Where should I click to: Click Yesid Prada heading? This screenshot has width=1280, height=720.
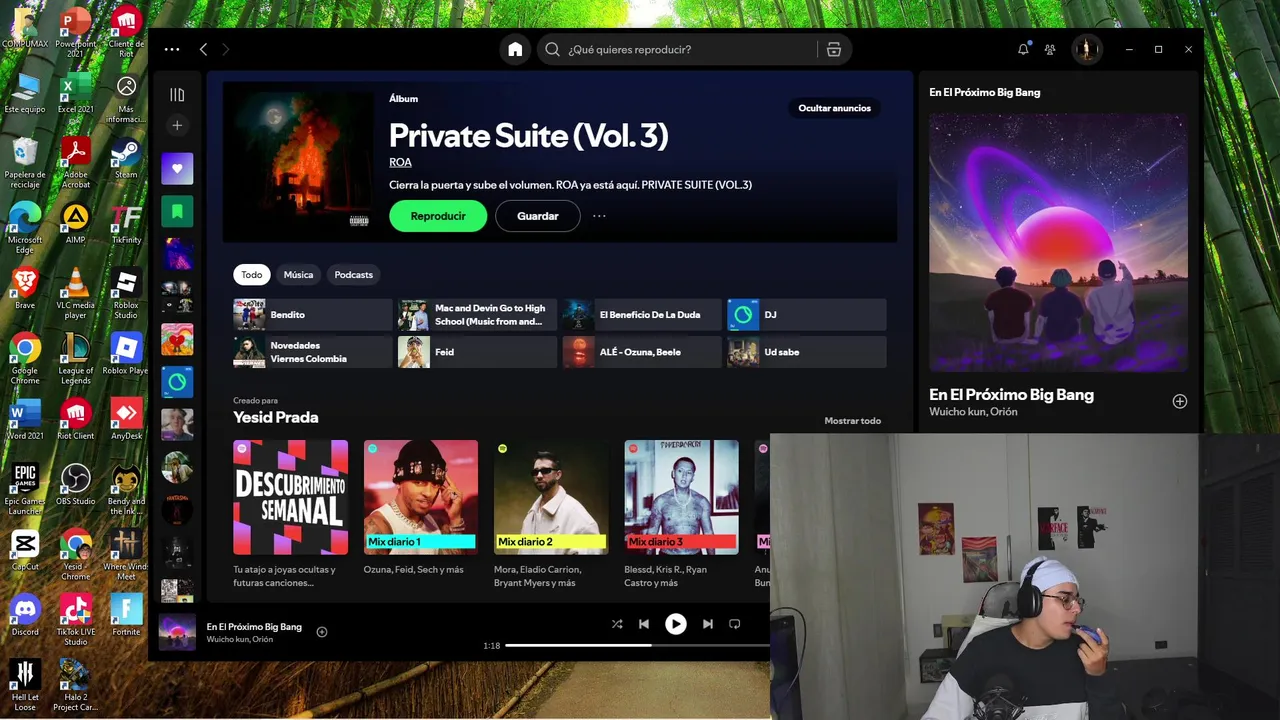(x=276, y=417)
